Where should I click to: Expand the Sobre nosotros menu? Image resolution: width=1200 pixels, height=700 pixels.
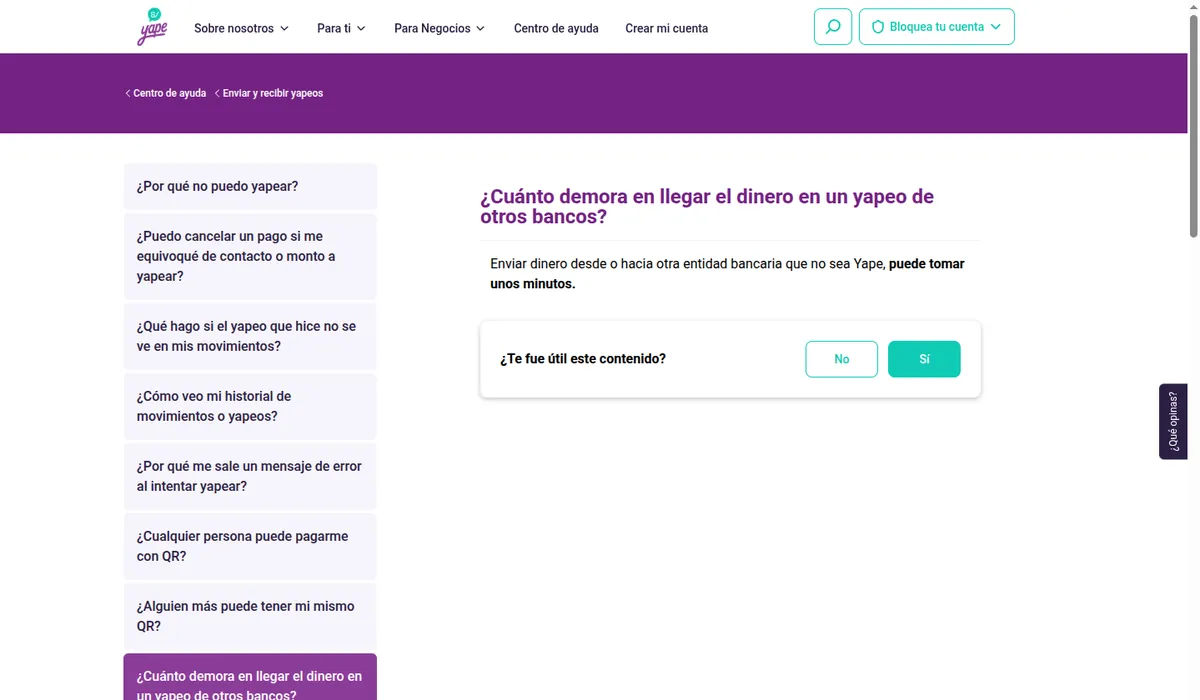(241, 28)
